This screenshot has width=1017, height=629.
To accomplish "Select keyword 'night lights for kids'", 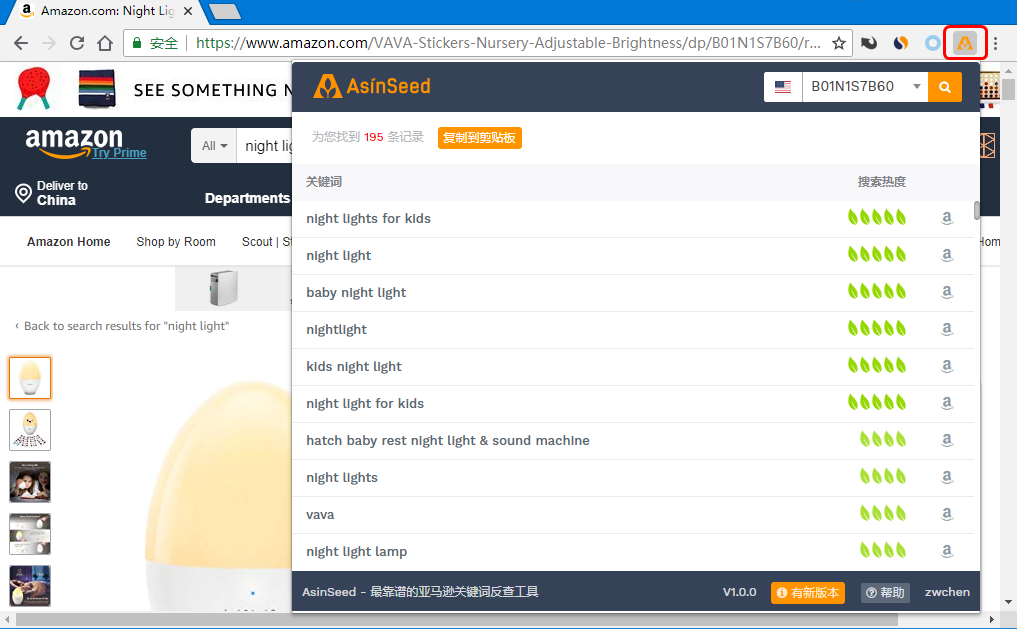I will (368, 219).
